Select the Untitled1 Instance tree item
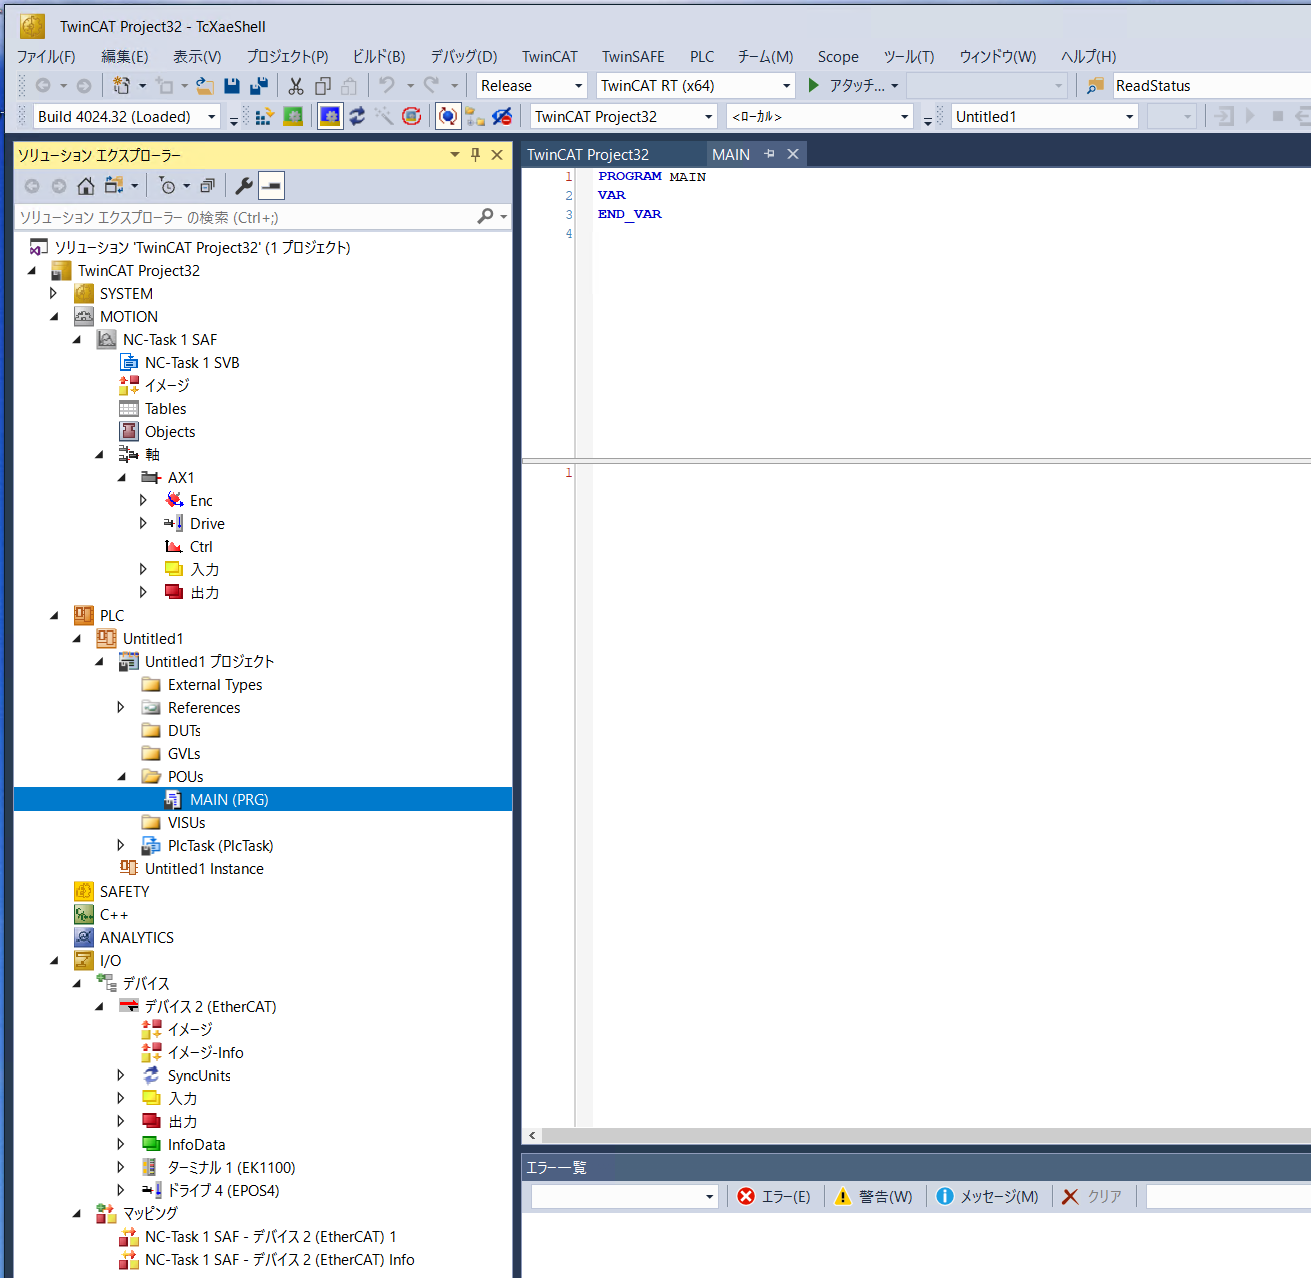The width and height of the screenshot is (1311, 1278). tap(204, 869)
